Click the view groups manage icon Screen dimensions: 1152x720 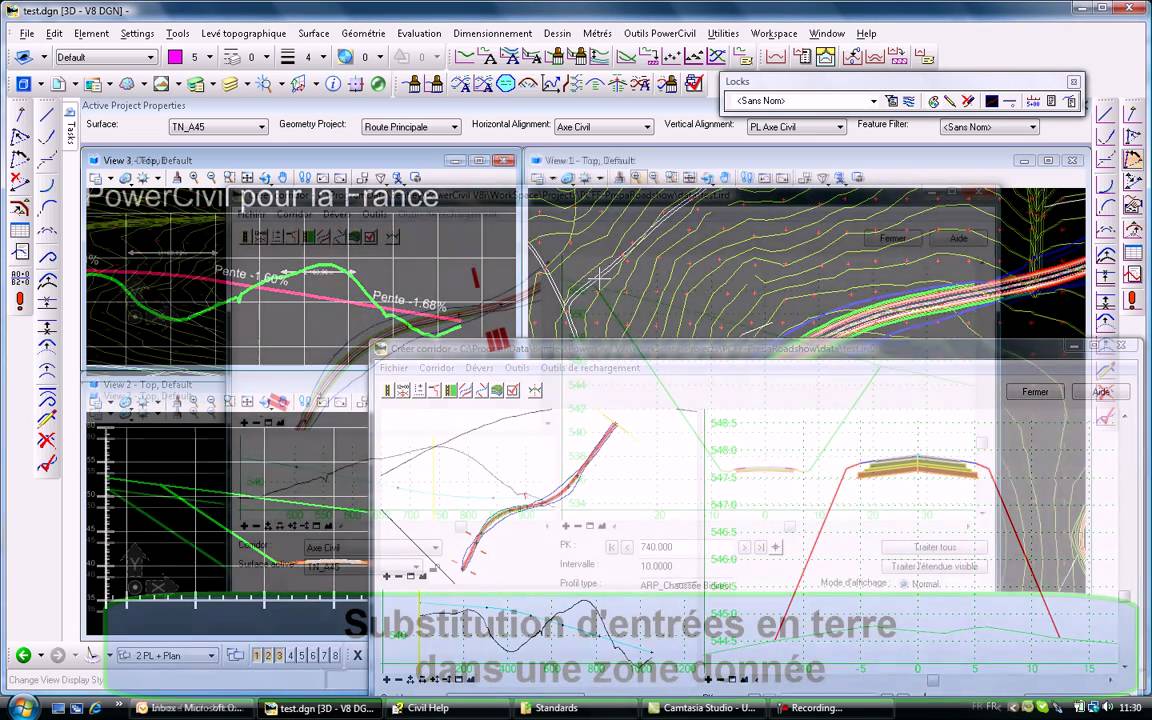coord(236,655)
